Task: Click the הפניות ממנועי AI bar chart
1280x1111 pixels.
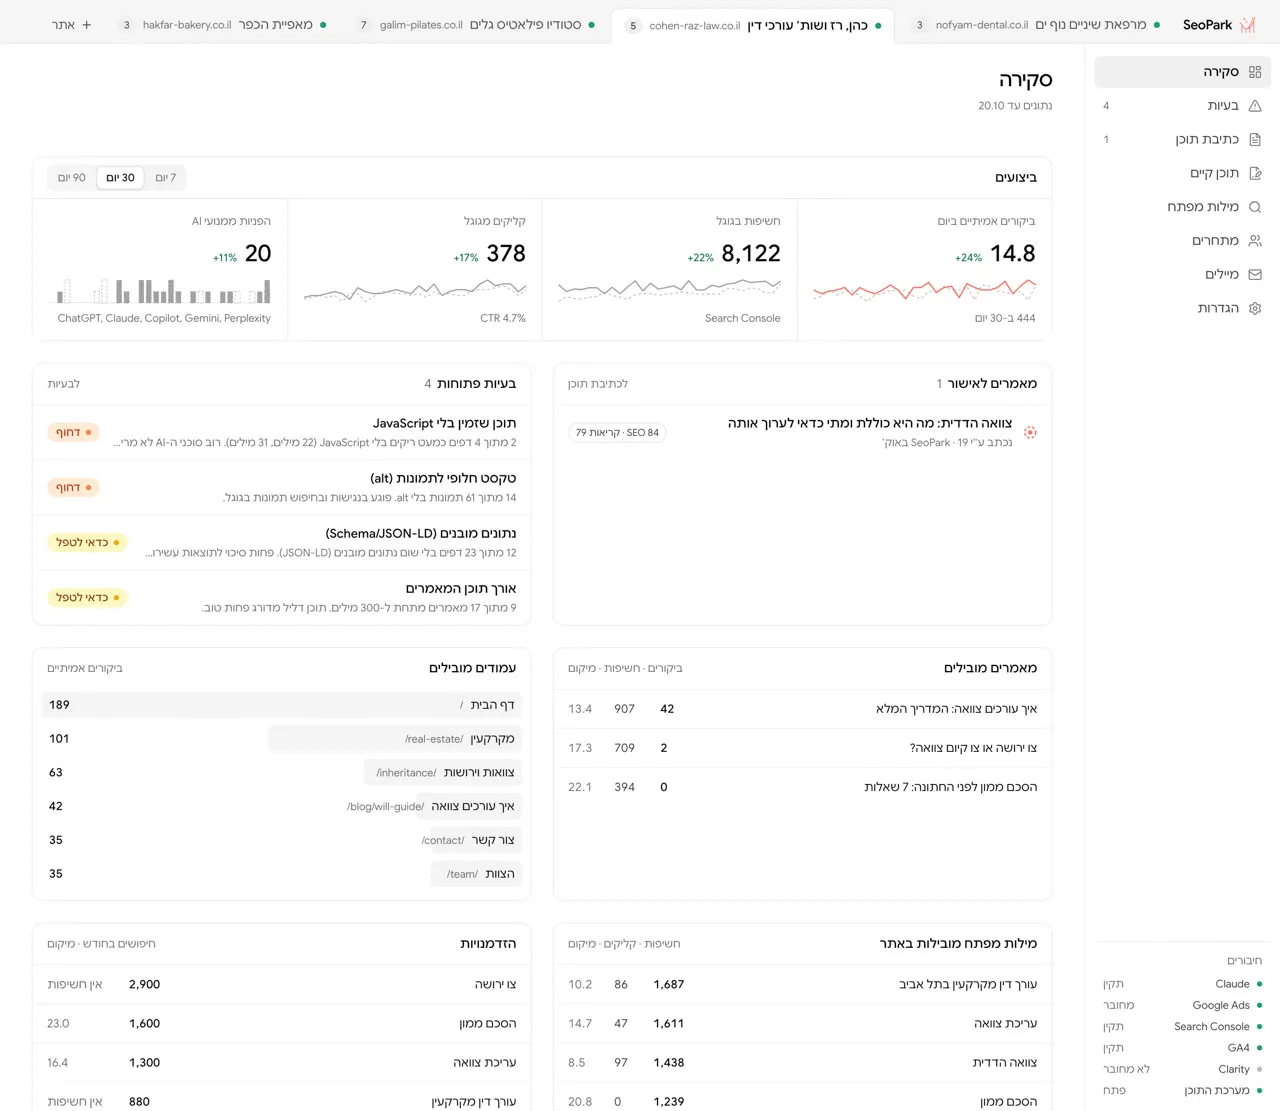Action: [163, 290]
